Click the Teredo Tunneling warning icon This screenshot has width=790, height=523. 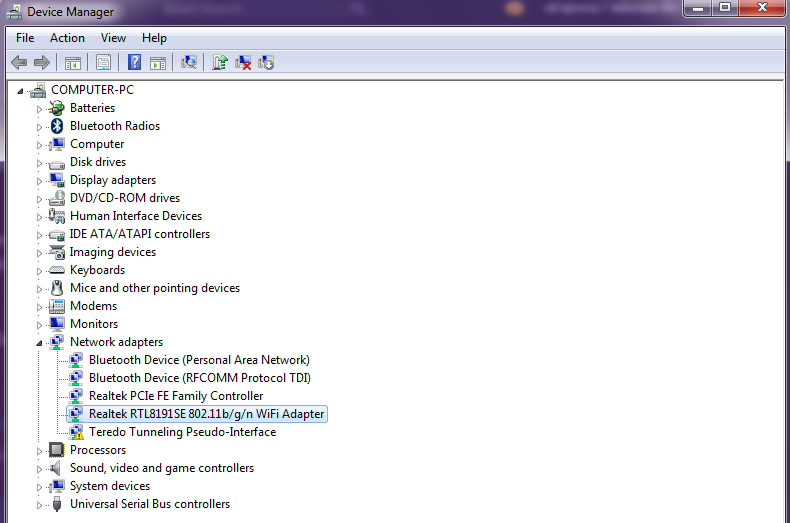tap(76, 432)
